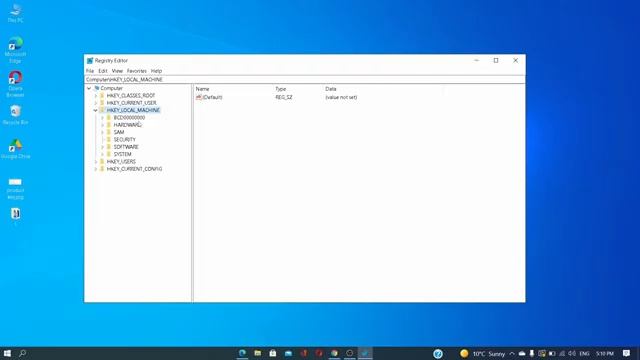Open Microsoft Edge from the taskbar
This screenshot has width=640, height=360.
coord(242,353)
